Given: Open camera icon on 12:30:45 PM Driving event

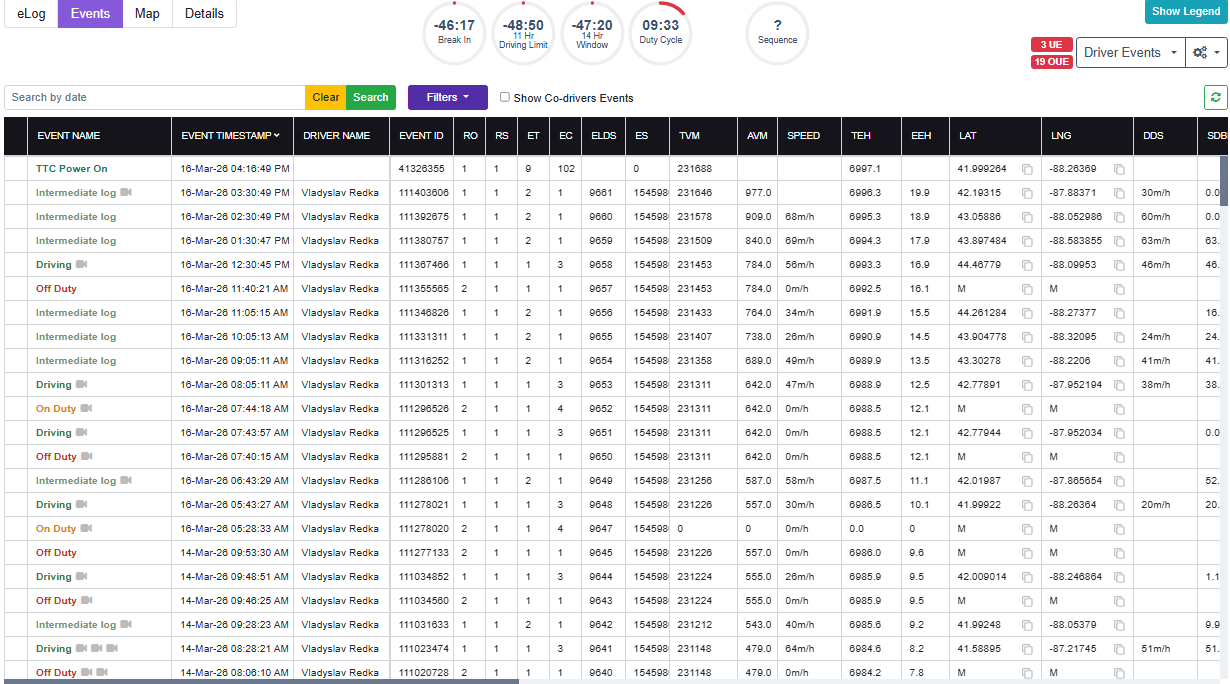Looking at the screenshot, I should click(x=82, y=264).
